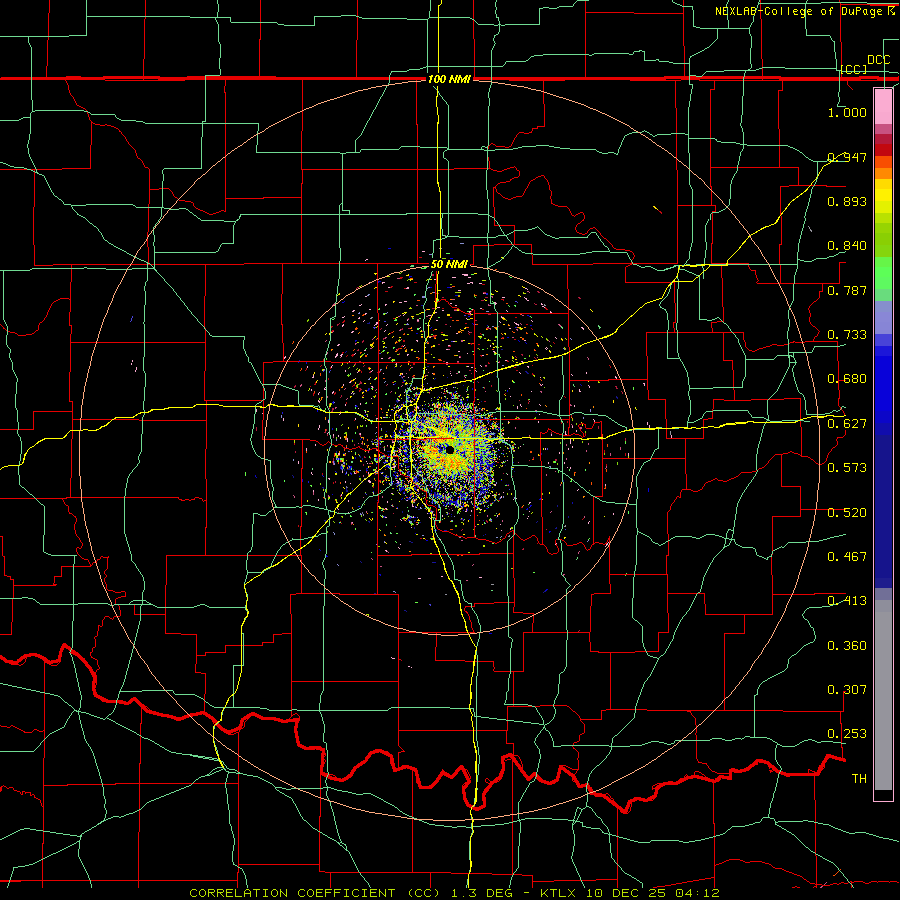This screenshot has width=900, height=900.
Task: Pick the orange color bar segment
Action: pyautogui.click(x=883, y=173)
